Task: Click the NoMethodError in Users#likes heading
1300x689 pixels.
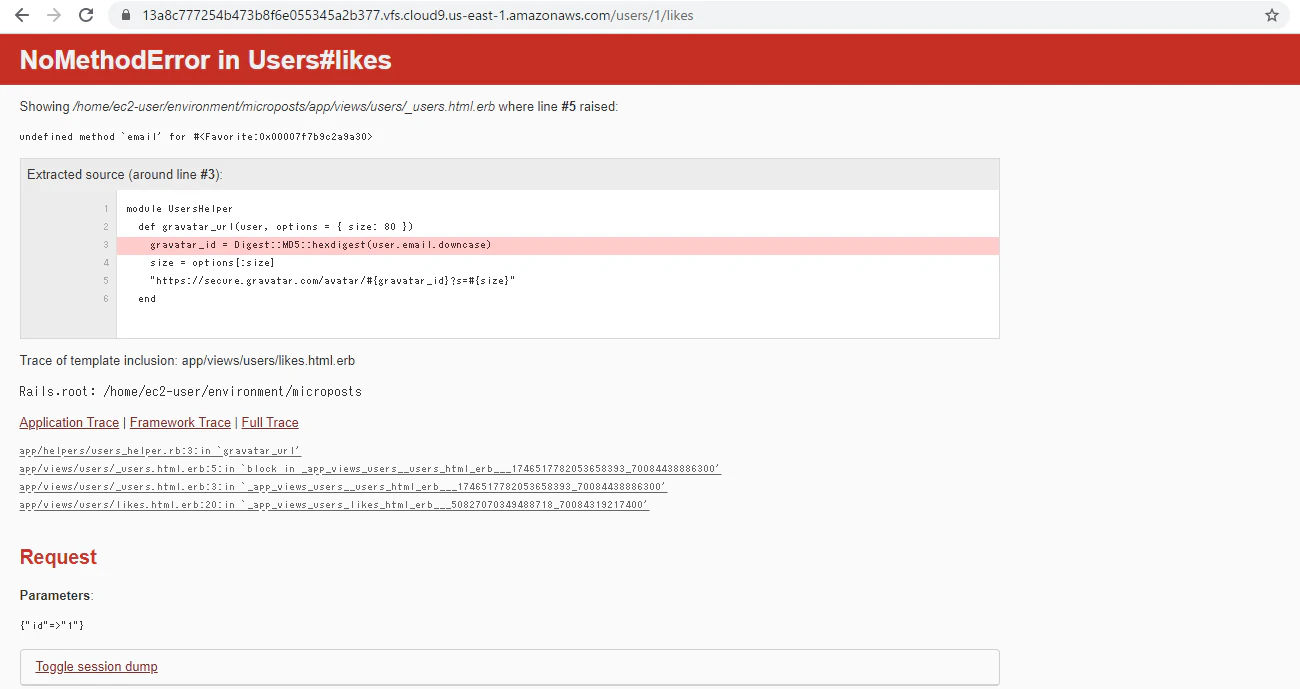Action: pyautogui.click(x=205, y=60)
